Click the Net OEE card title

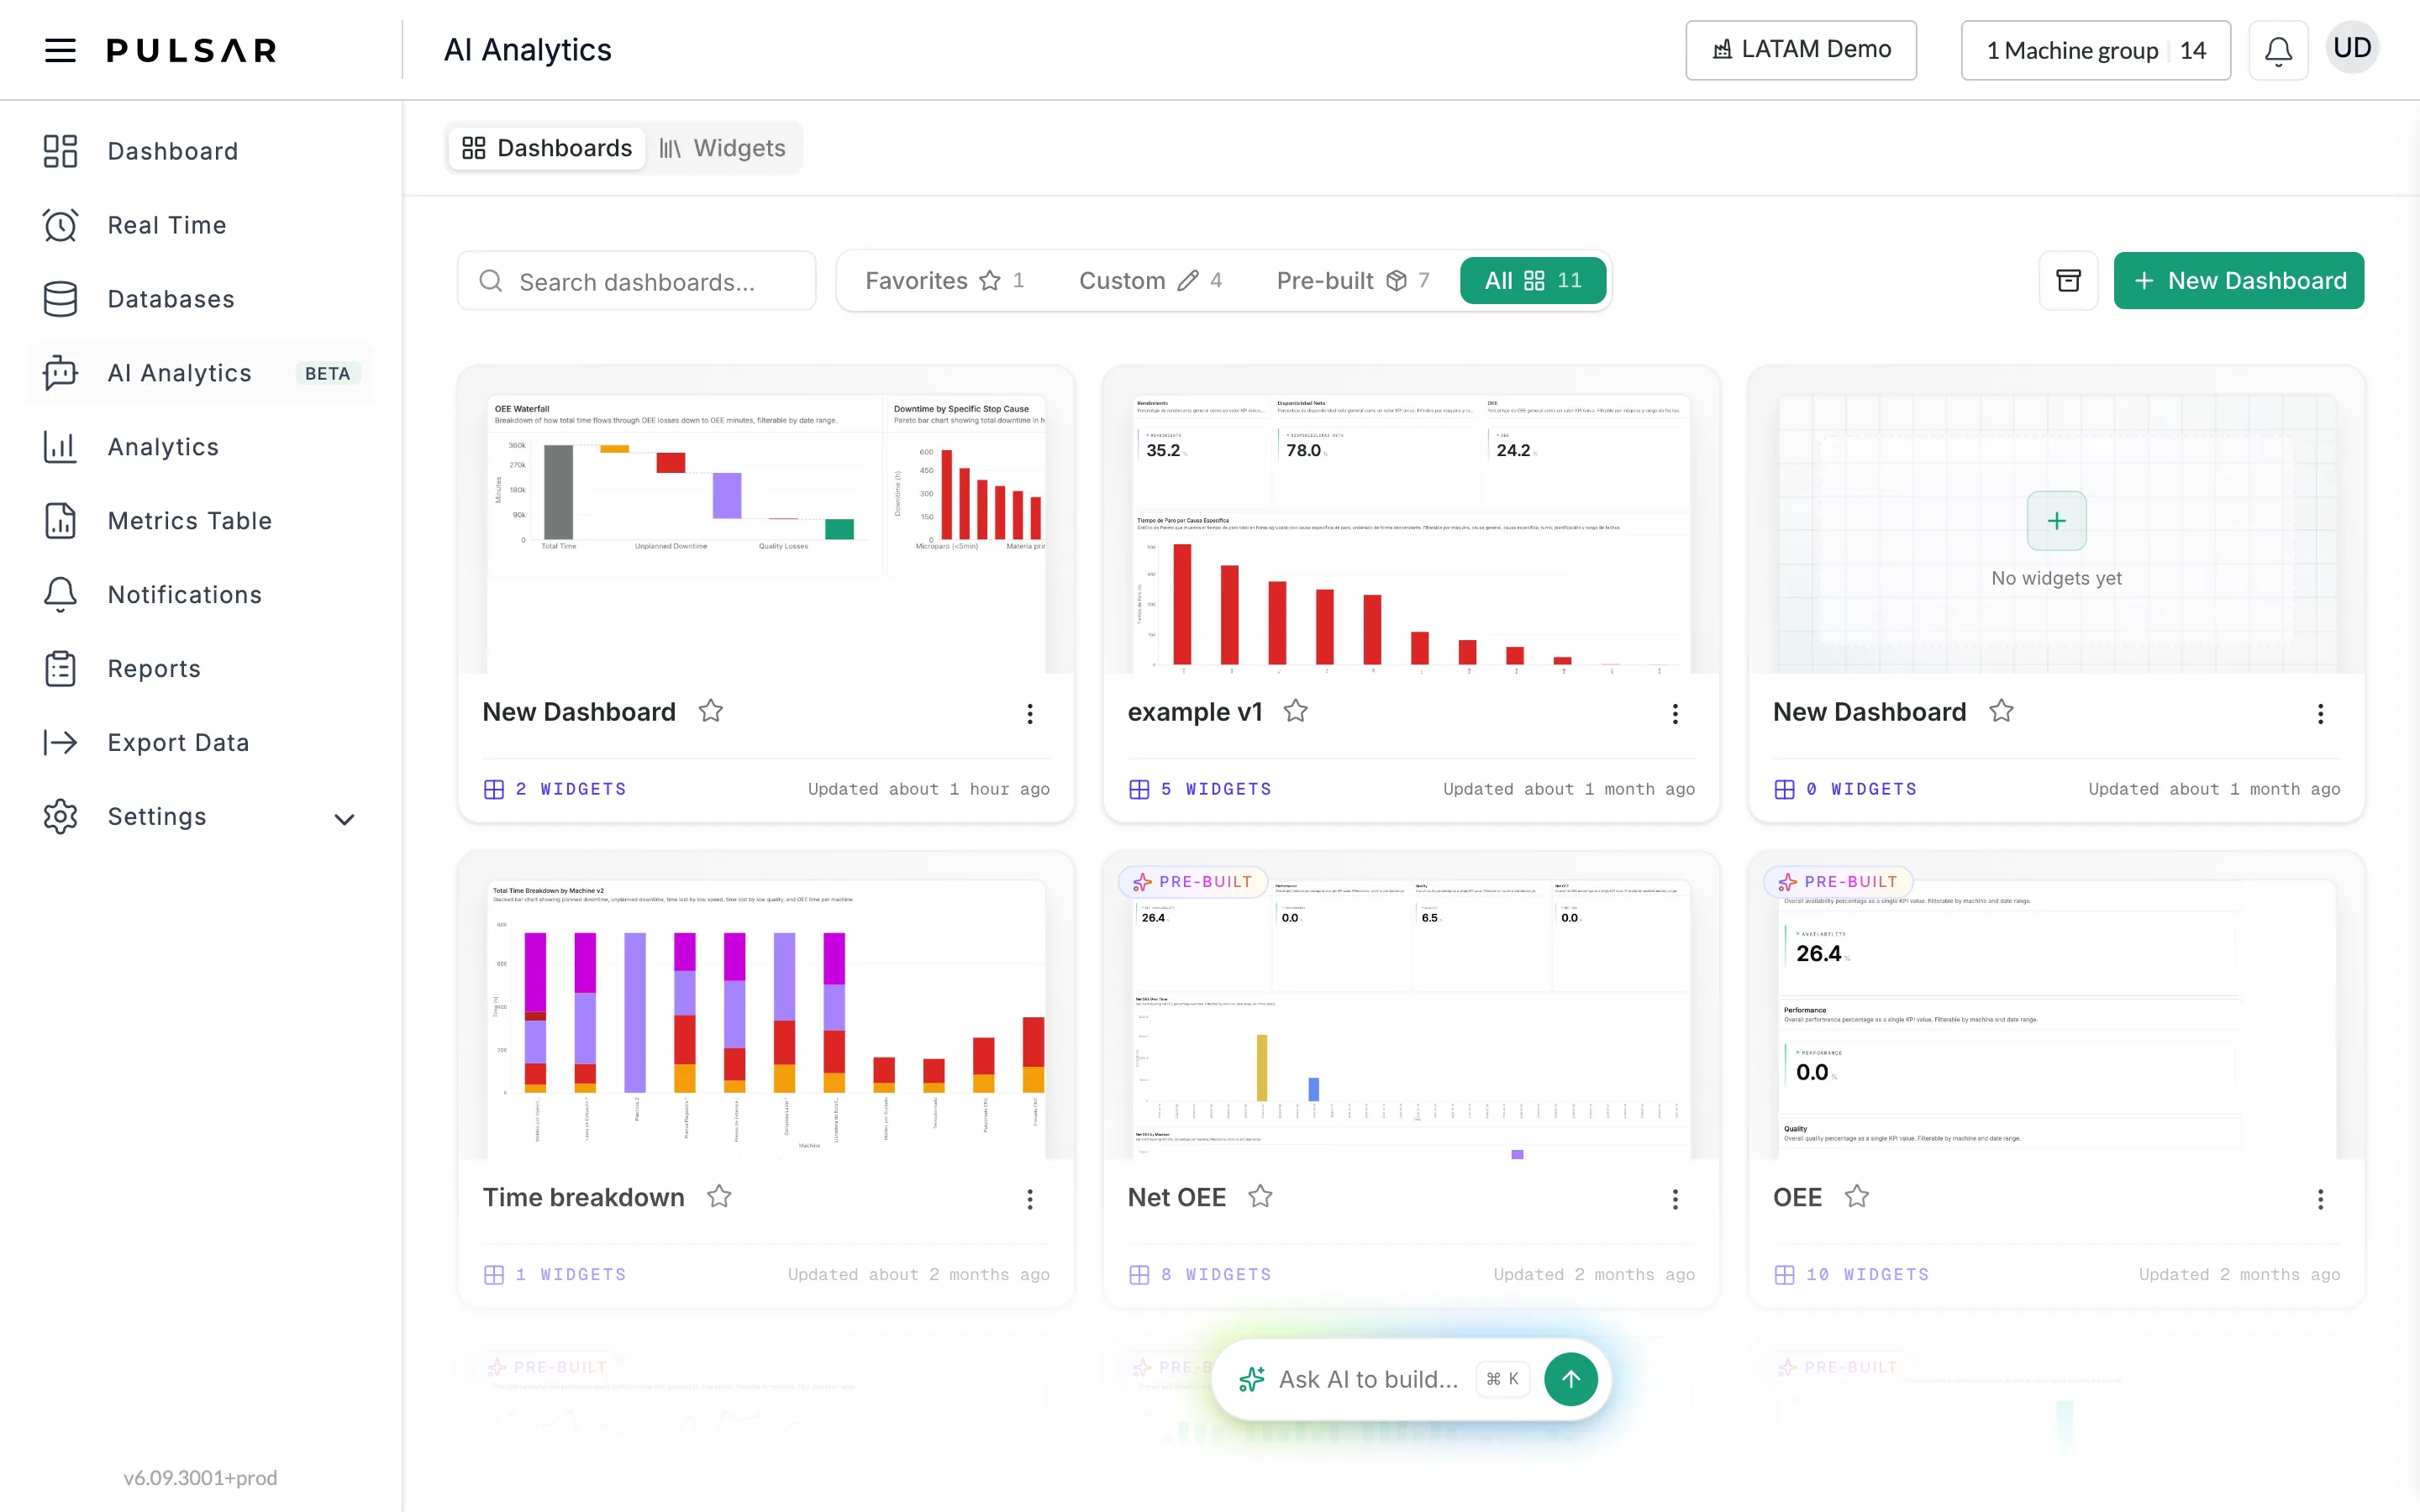point(1177,1197)
